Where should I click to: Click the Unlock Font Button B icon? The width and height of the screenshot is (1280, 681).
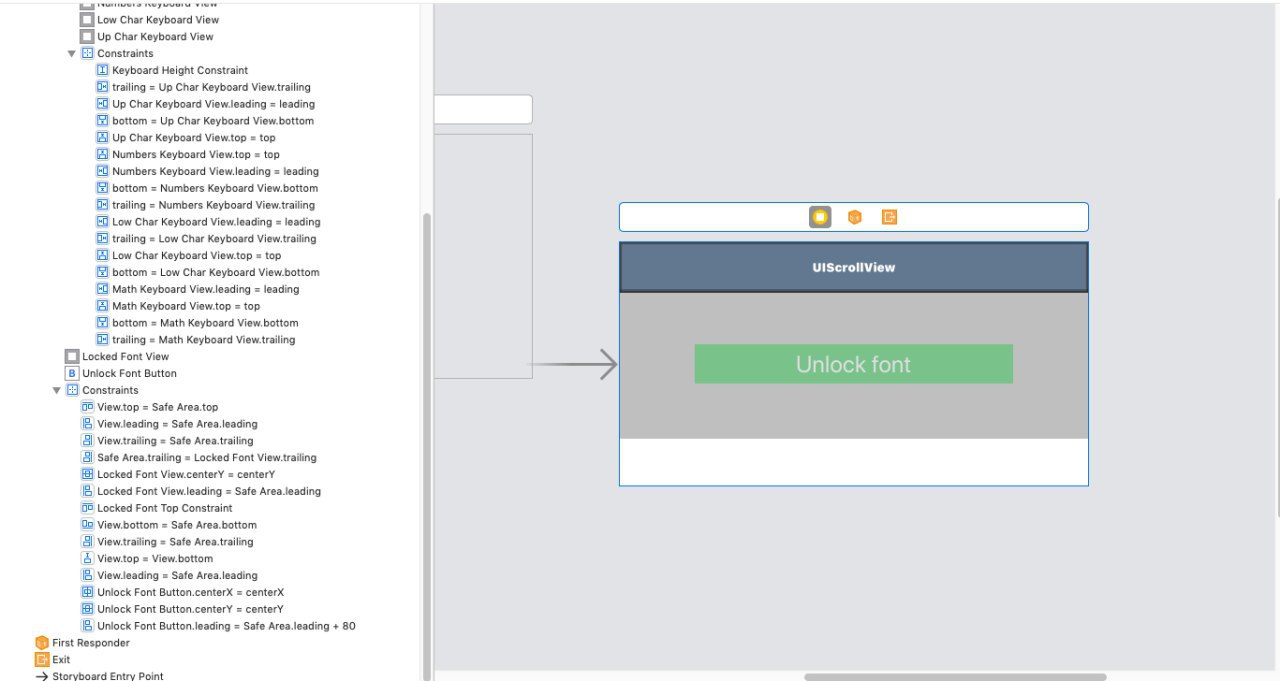[72, 374]
